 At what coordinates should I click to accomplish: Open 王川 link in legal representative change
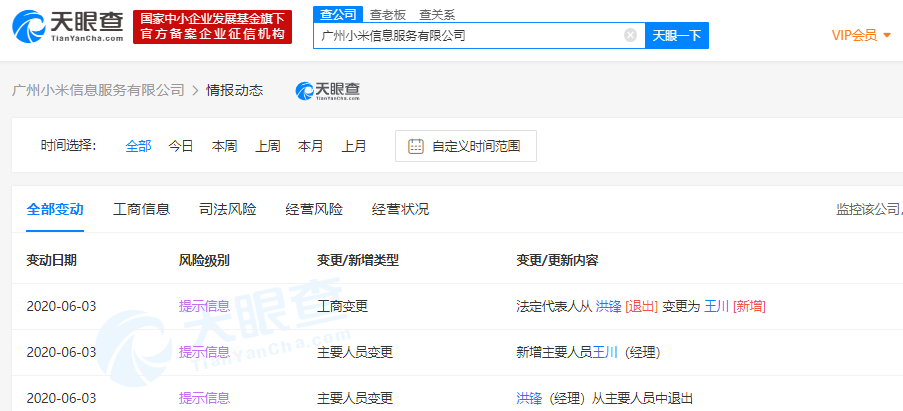point(717,306)
